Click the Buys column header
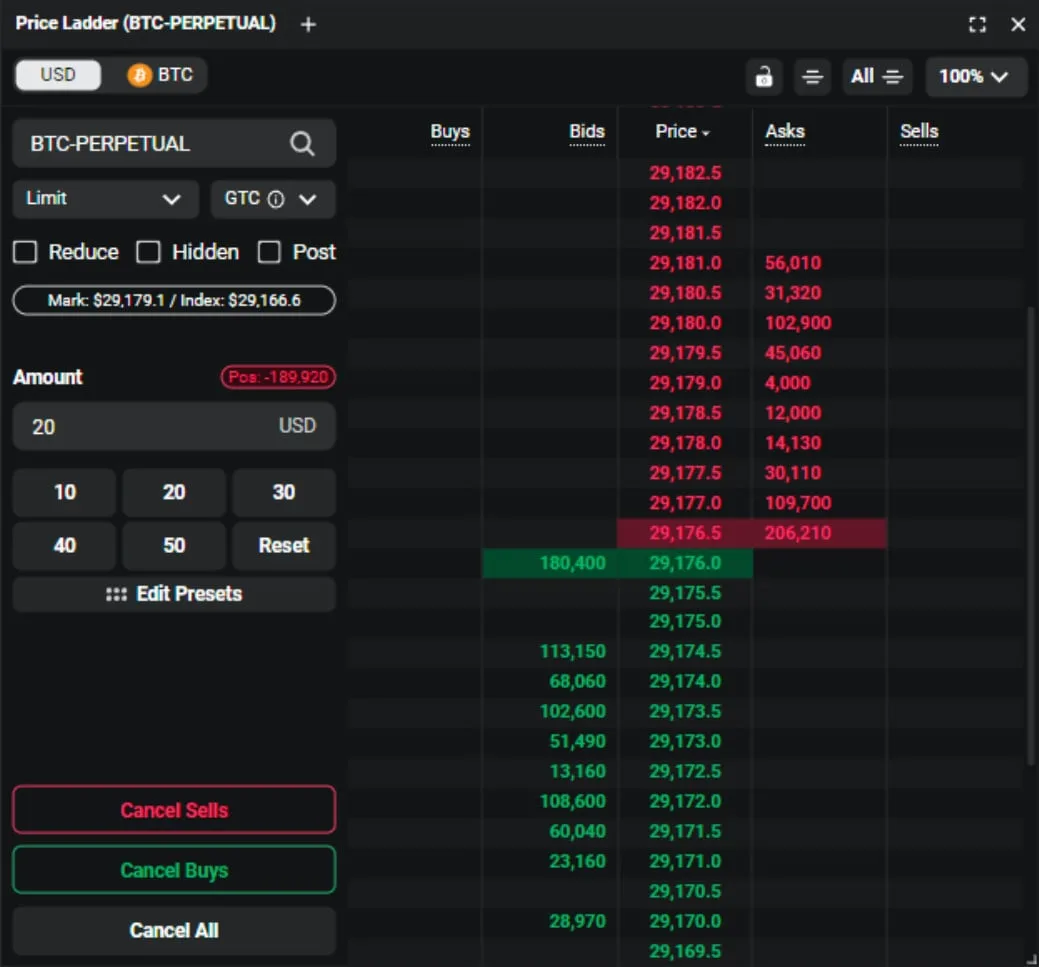Image resolution: width=1039 pixels, height=967 pixels. [450, 131]
